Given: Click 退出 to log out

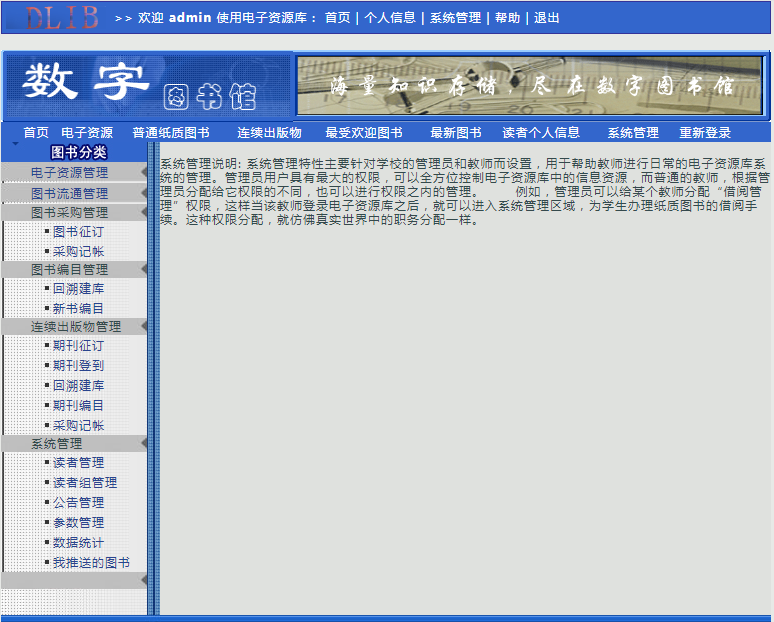Looking at the screenshot, I should pyautogui.click(x=546, y=18).
